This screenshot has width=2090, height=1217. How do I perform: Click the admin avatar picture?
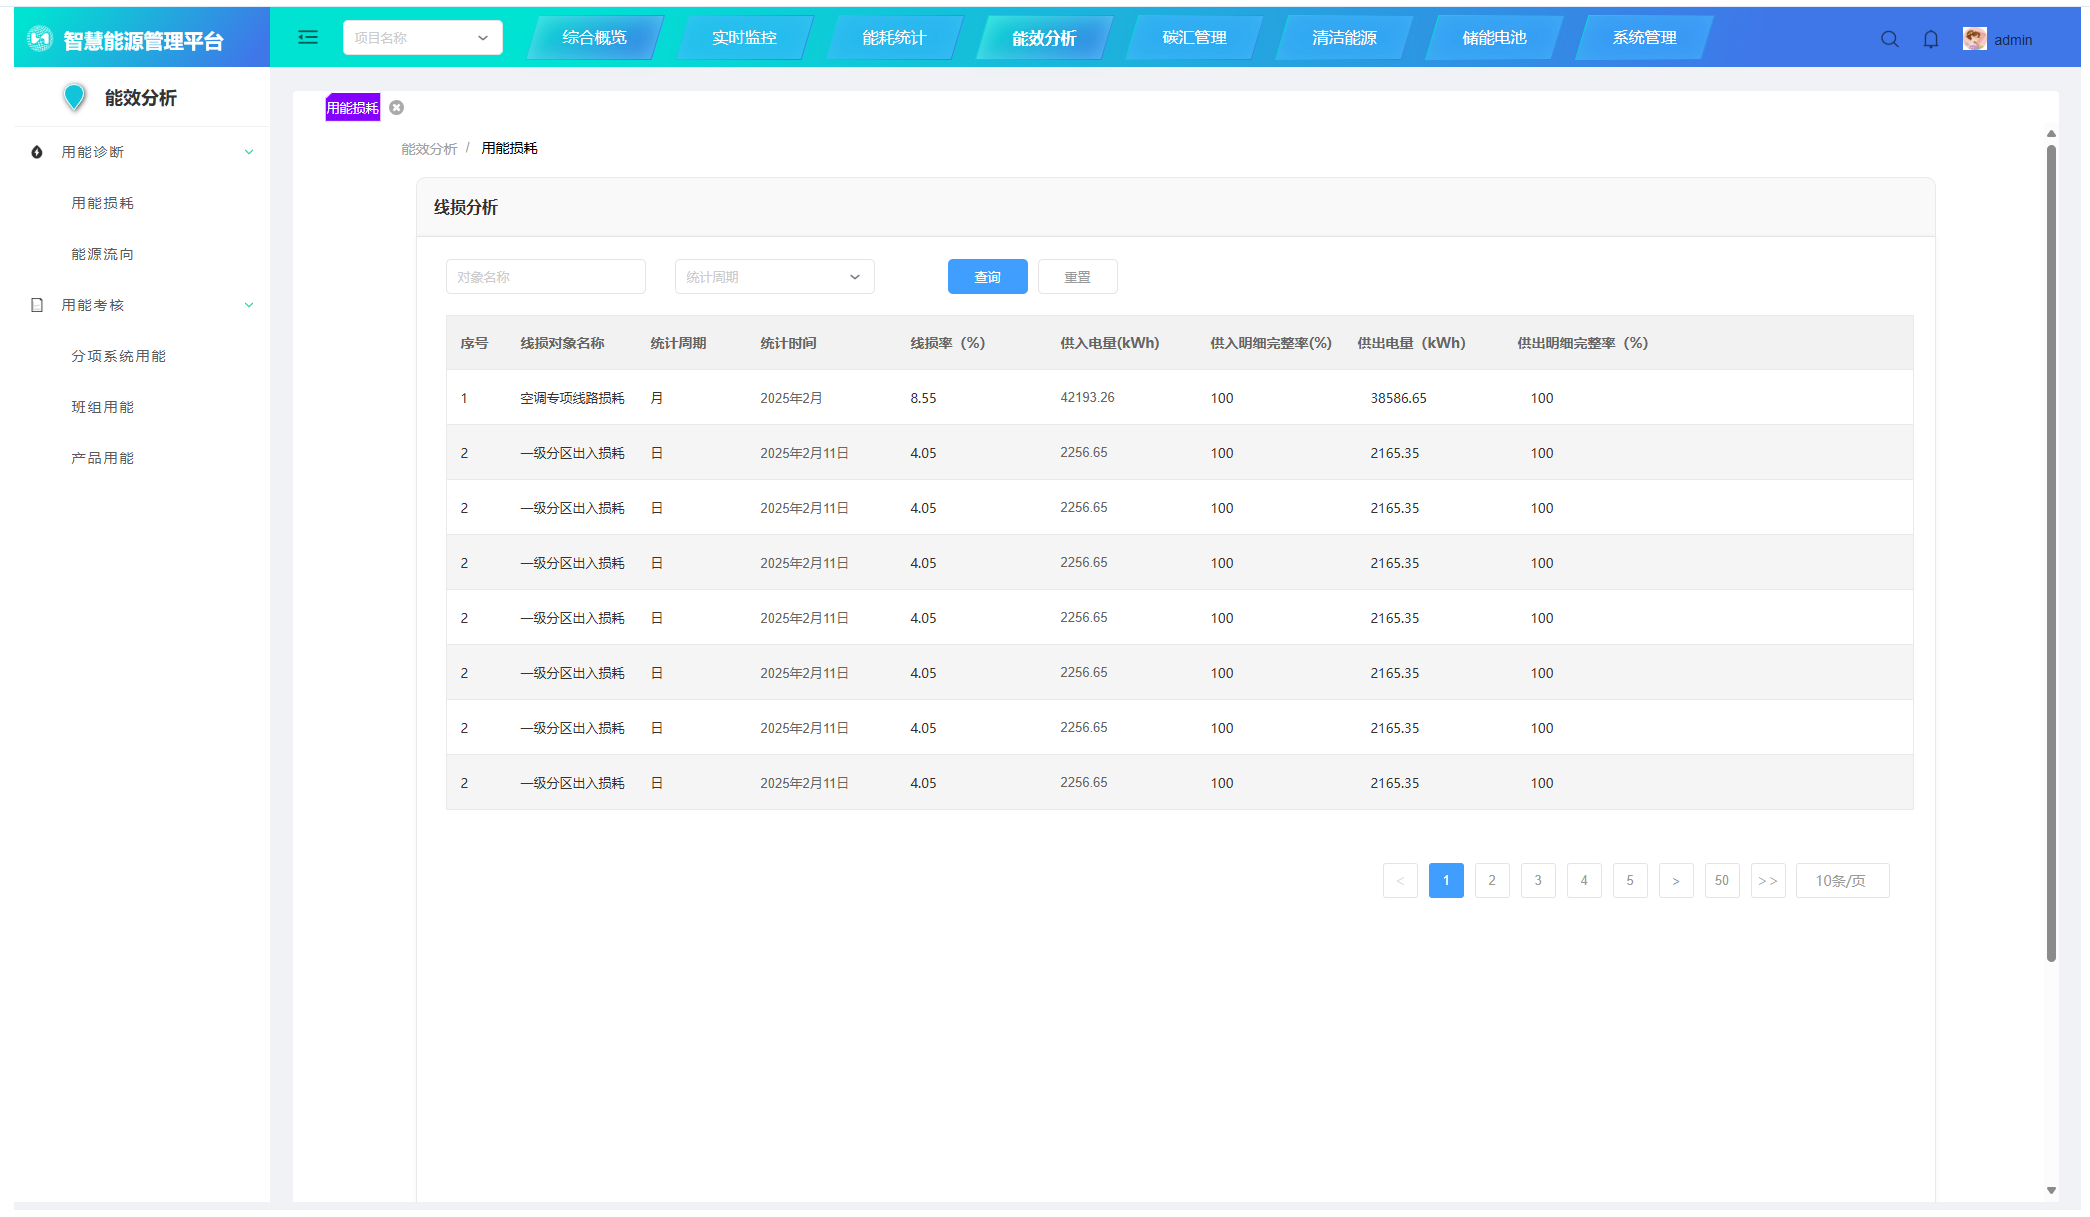pyautogui.click(x=1974, y=39)
